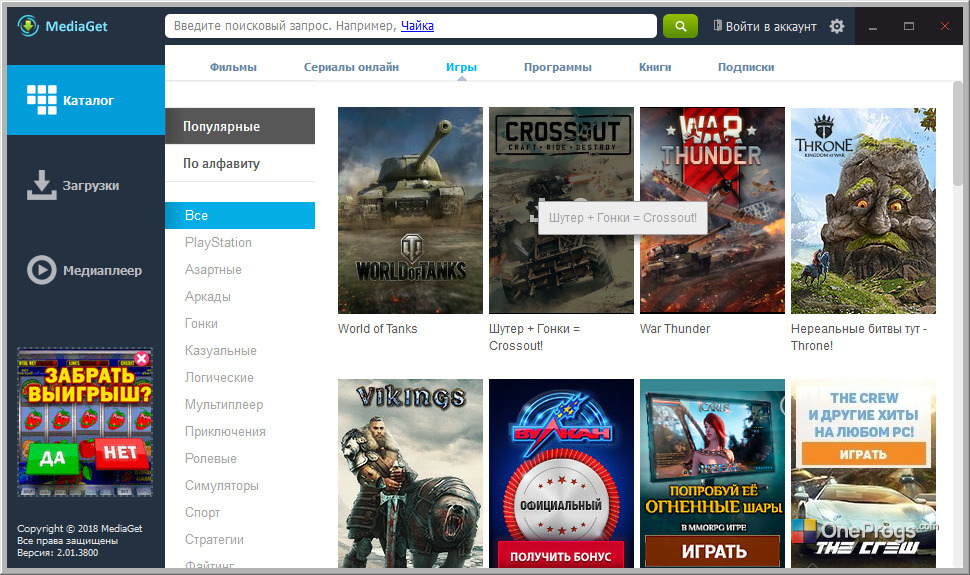Image resolution: width=970 pixels, height=575 pixels.
Task: Click the green search magnifier button
Action: [680, 26]
